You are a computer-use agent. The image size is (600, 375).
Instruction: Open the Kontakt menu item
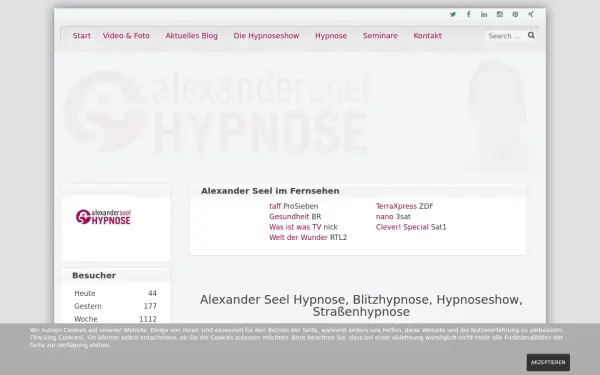coord(427,36)
